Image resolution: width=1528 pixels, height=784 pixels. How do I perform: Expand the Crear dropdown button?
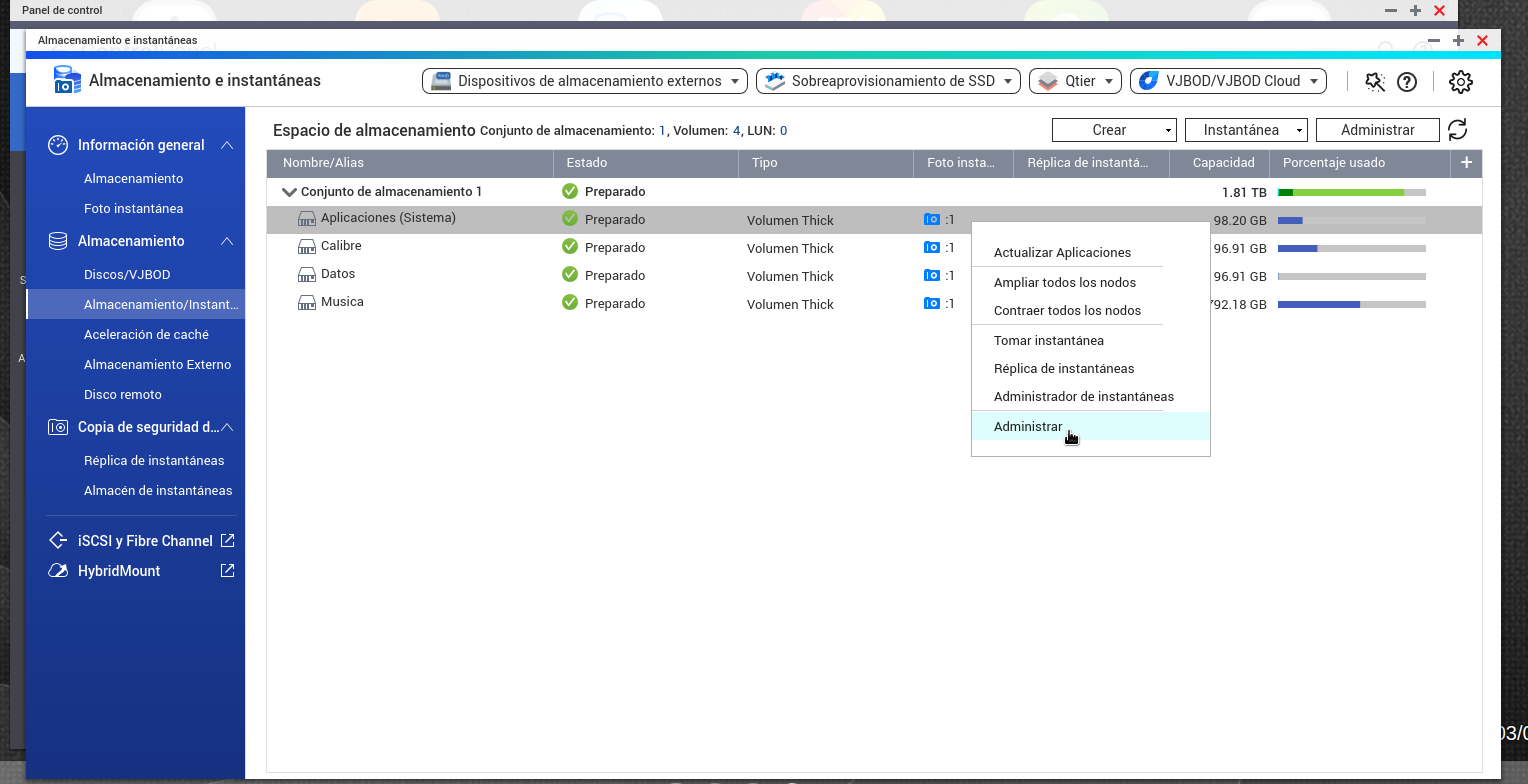(x=1114, y=130)
